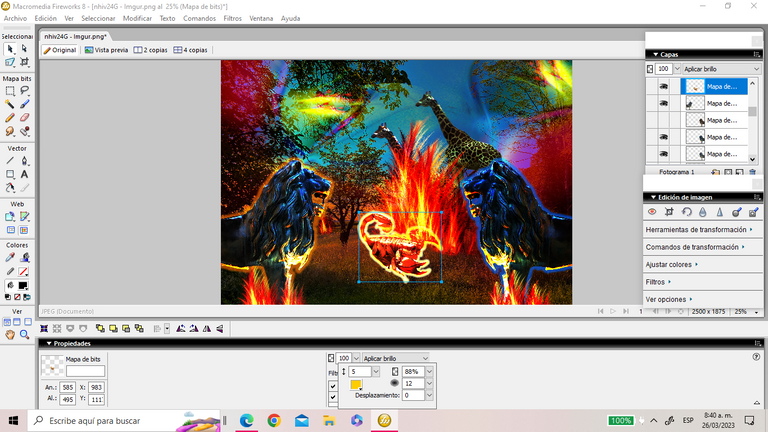This screenshot has height=432, width=768.
Task: Click the Red Eye removal icon
Action: point(652,212)
